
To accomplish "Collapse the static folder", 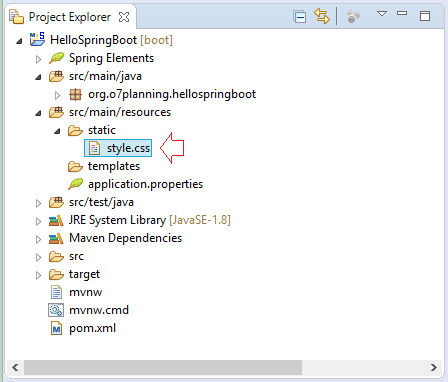I will click(57, 131).
